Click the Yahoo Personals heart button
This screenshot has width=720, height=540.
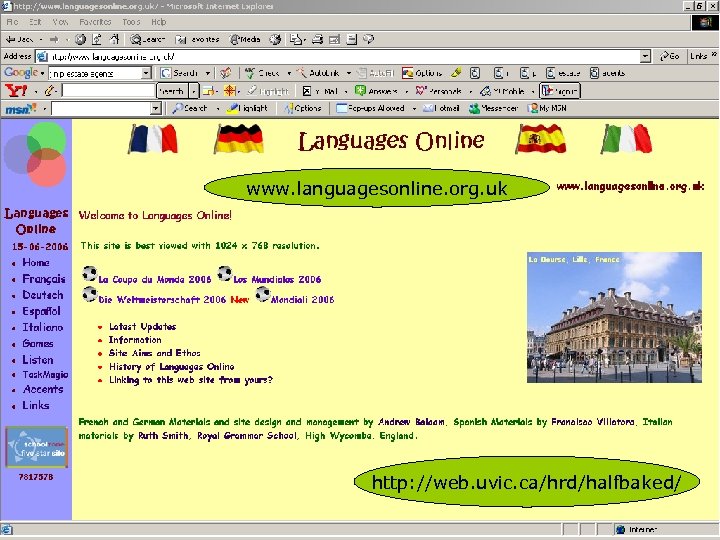click(x=439, y=91)
